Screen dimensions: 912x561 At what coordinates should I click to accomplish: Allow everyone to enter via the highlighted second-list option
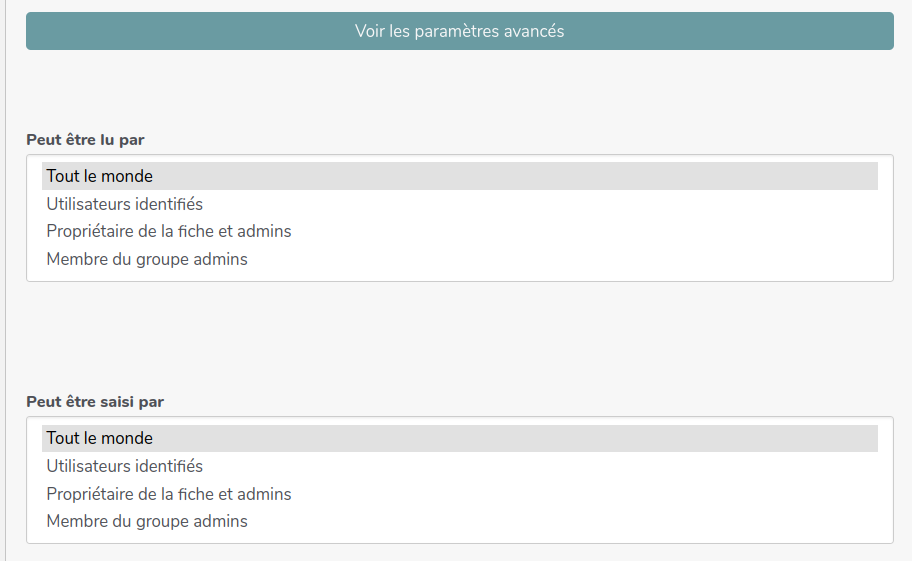(x=100, y=438)
